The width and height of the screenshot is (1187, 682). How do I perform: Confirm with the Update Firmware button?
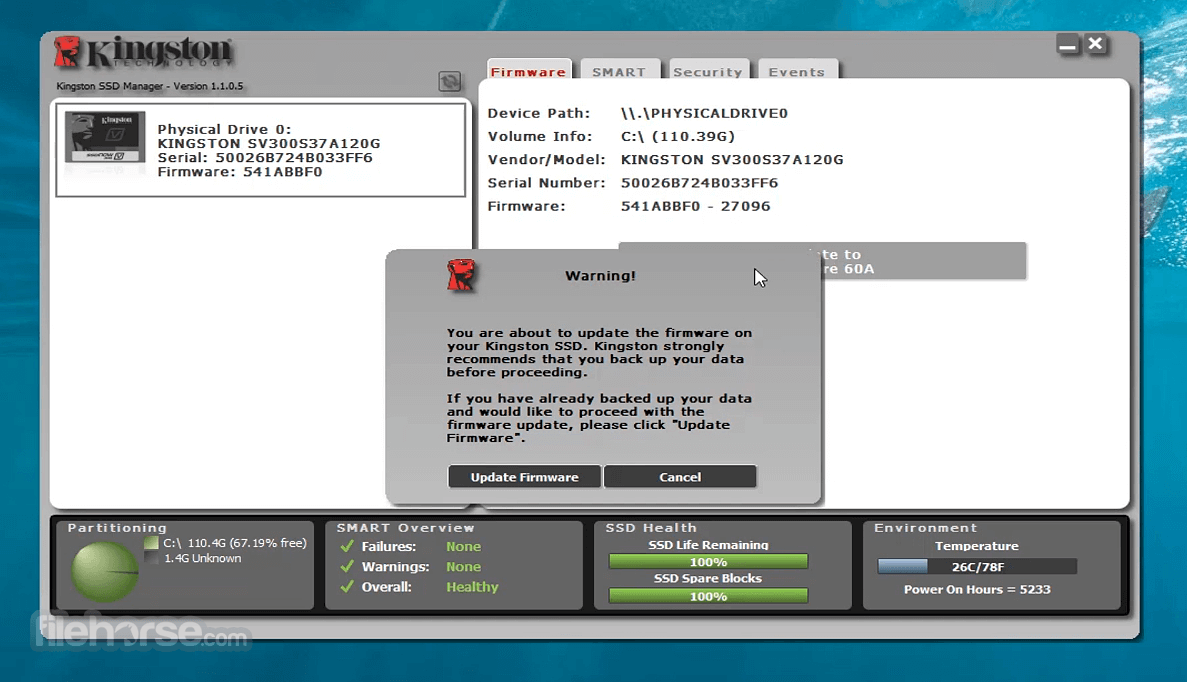[x=525, y=477]
